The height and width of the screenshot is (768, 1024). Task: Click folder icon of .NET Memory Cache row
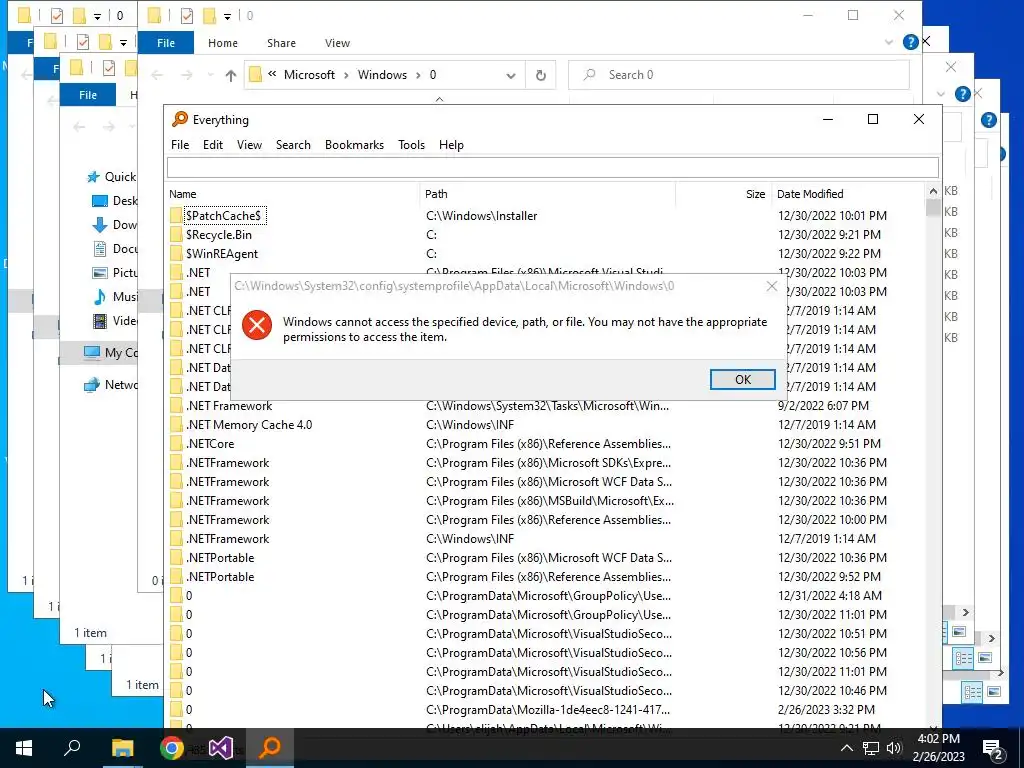[176, 424]
